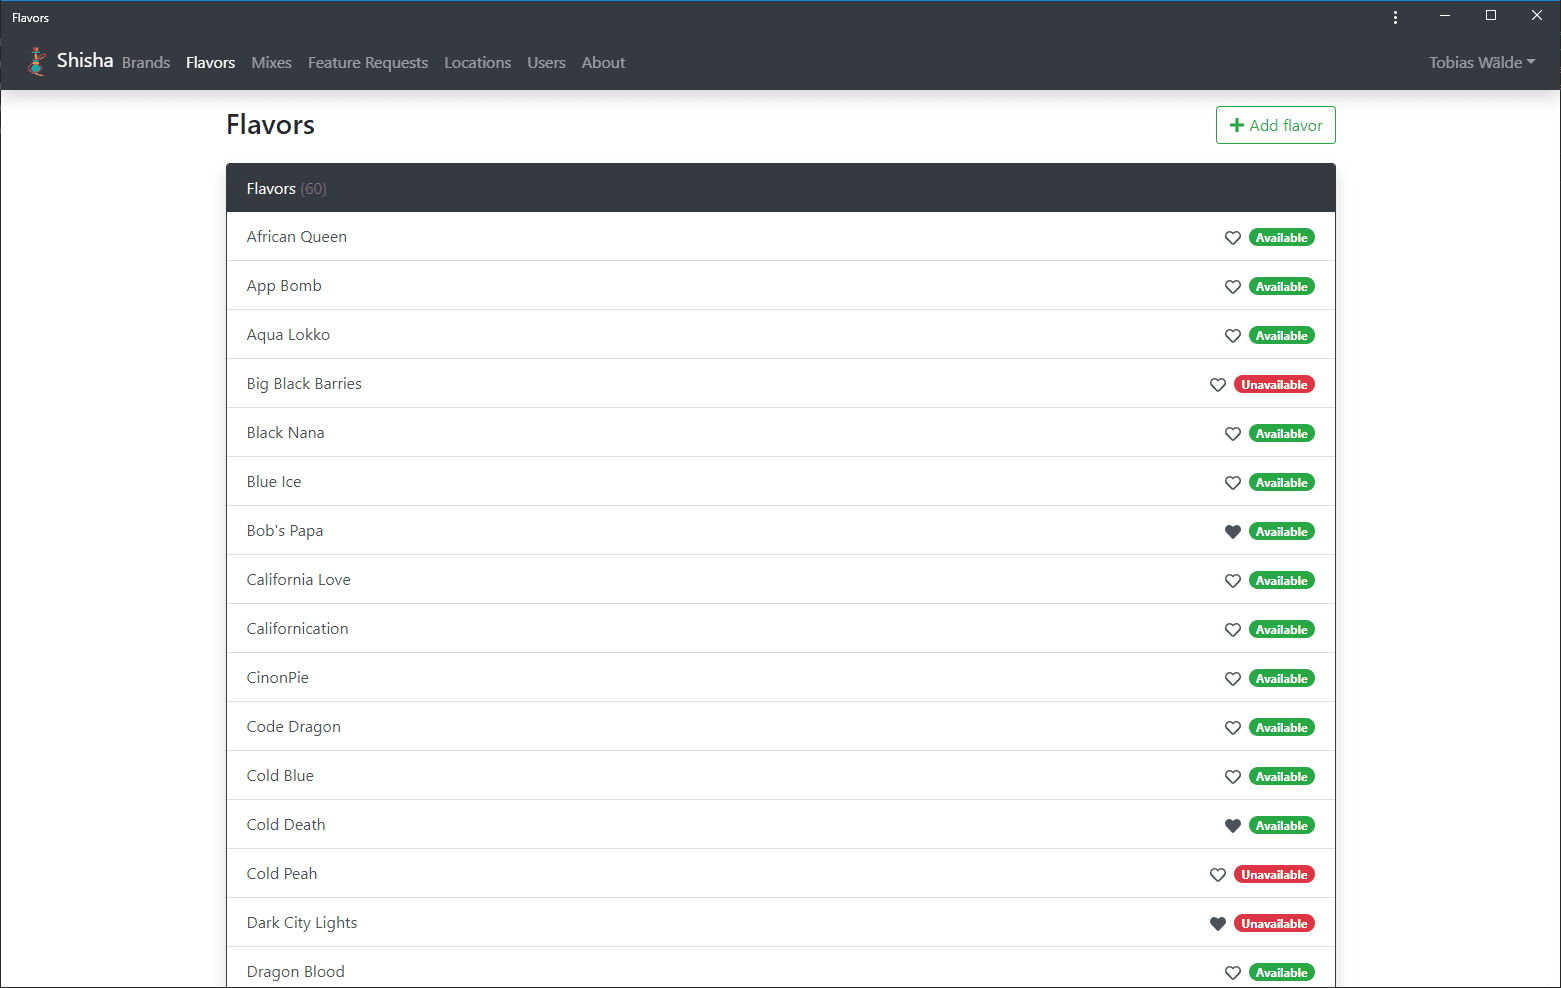Viewport: 1561px width, 988px height.
Task: Open the three-dot window menu icon
Action: click(1395, 17)
